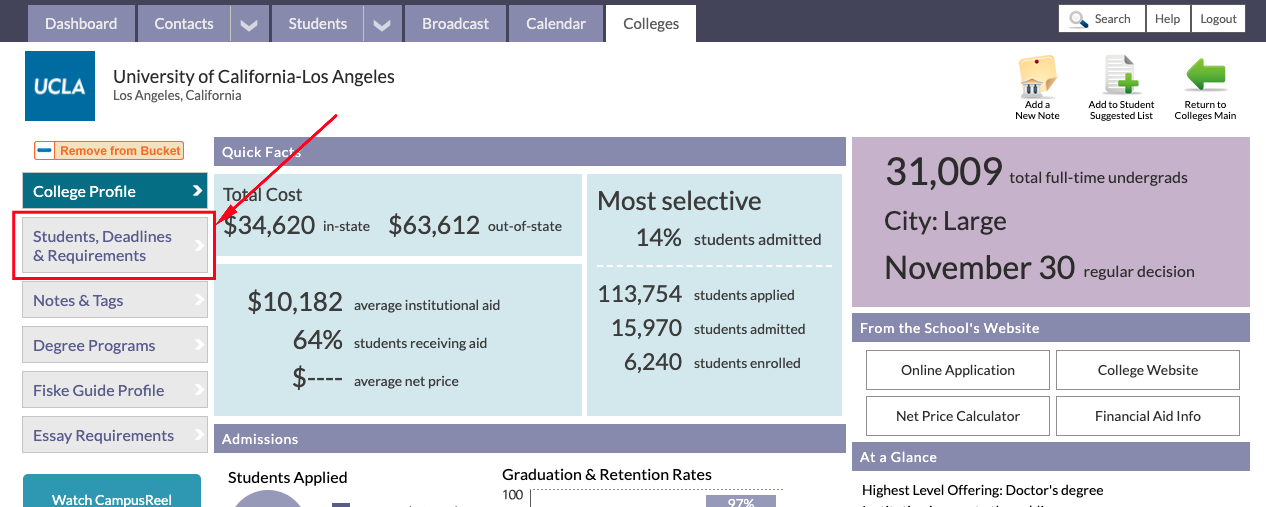1266x507 pixels.
Task: Open the Degree Programs section
Action: 115,345
